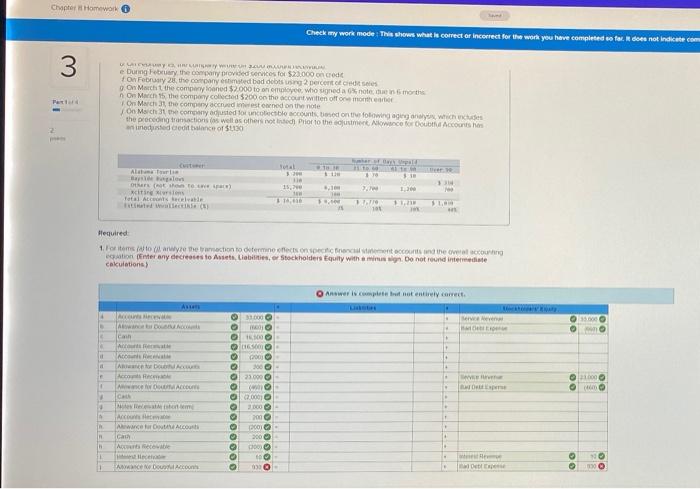Click the green check beside the Interest Receivable name
Image resolution: width=700 pixels, height=489 pixels.
coord(233,457)
